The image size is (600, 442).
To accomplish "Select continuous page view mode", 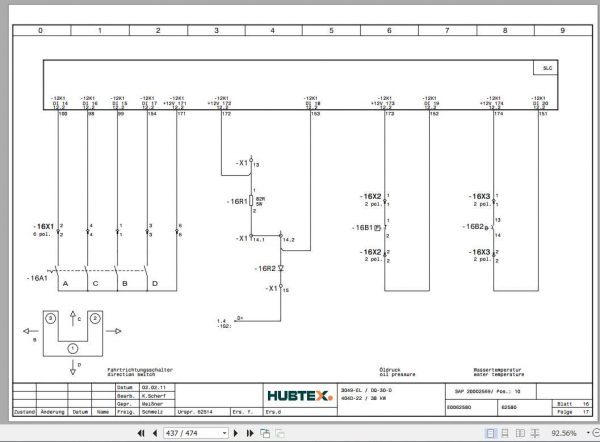I will pyautogui.click(x=505, y=433).
